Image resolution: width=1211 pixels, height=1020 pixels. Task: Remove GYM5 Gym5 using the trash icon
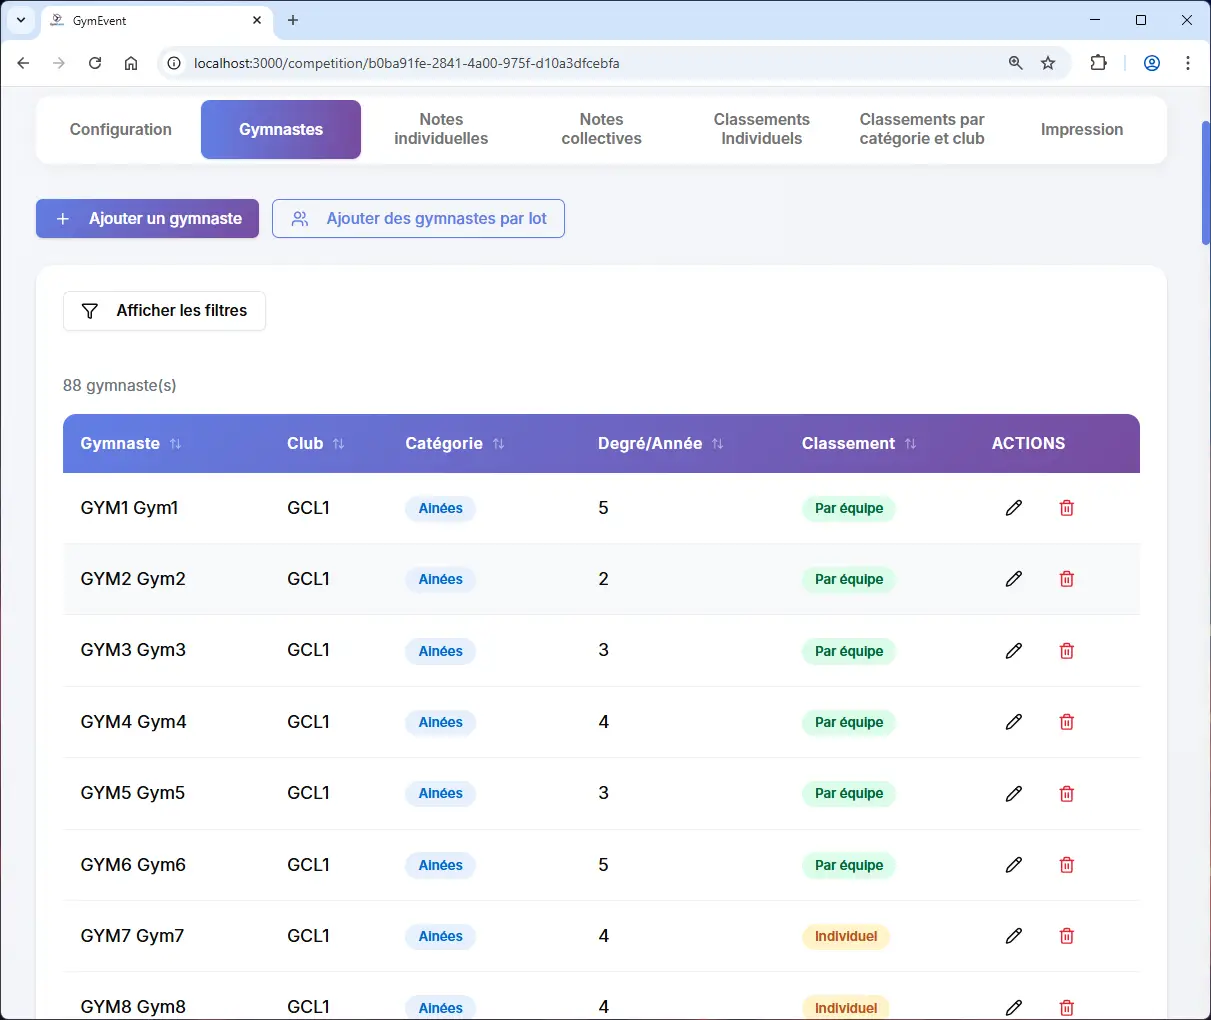(x=1067, y=794)
